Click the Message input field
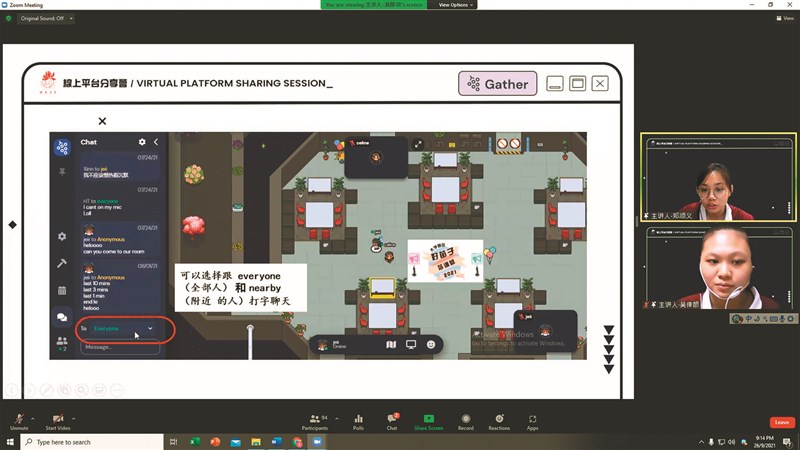 point(120,347)
